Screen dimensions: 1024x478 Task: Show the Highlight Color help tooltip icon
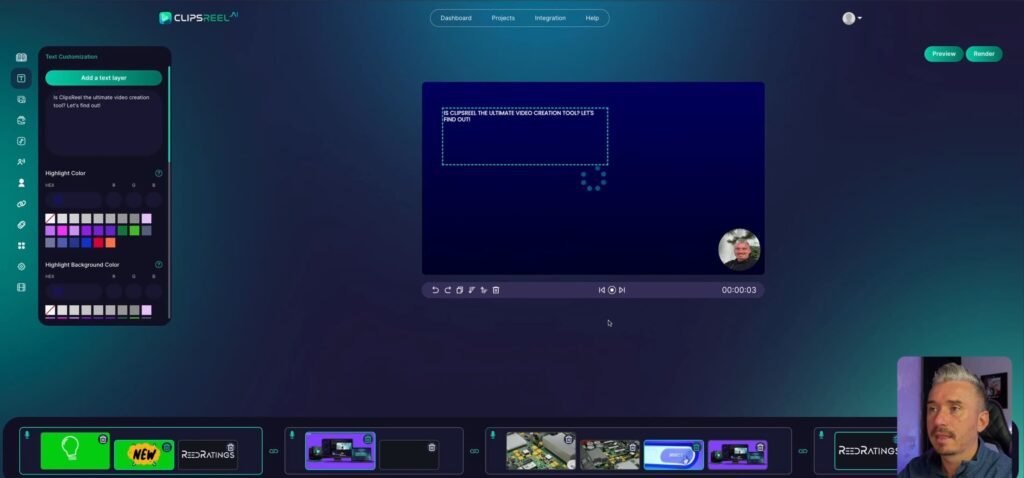click(159, 173)
